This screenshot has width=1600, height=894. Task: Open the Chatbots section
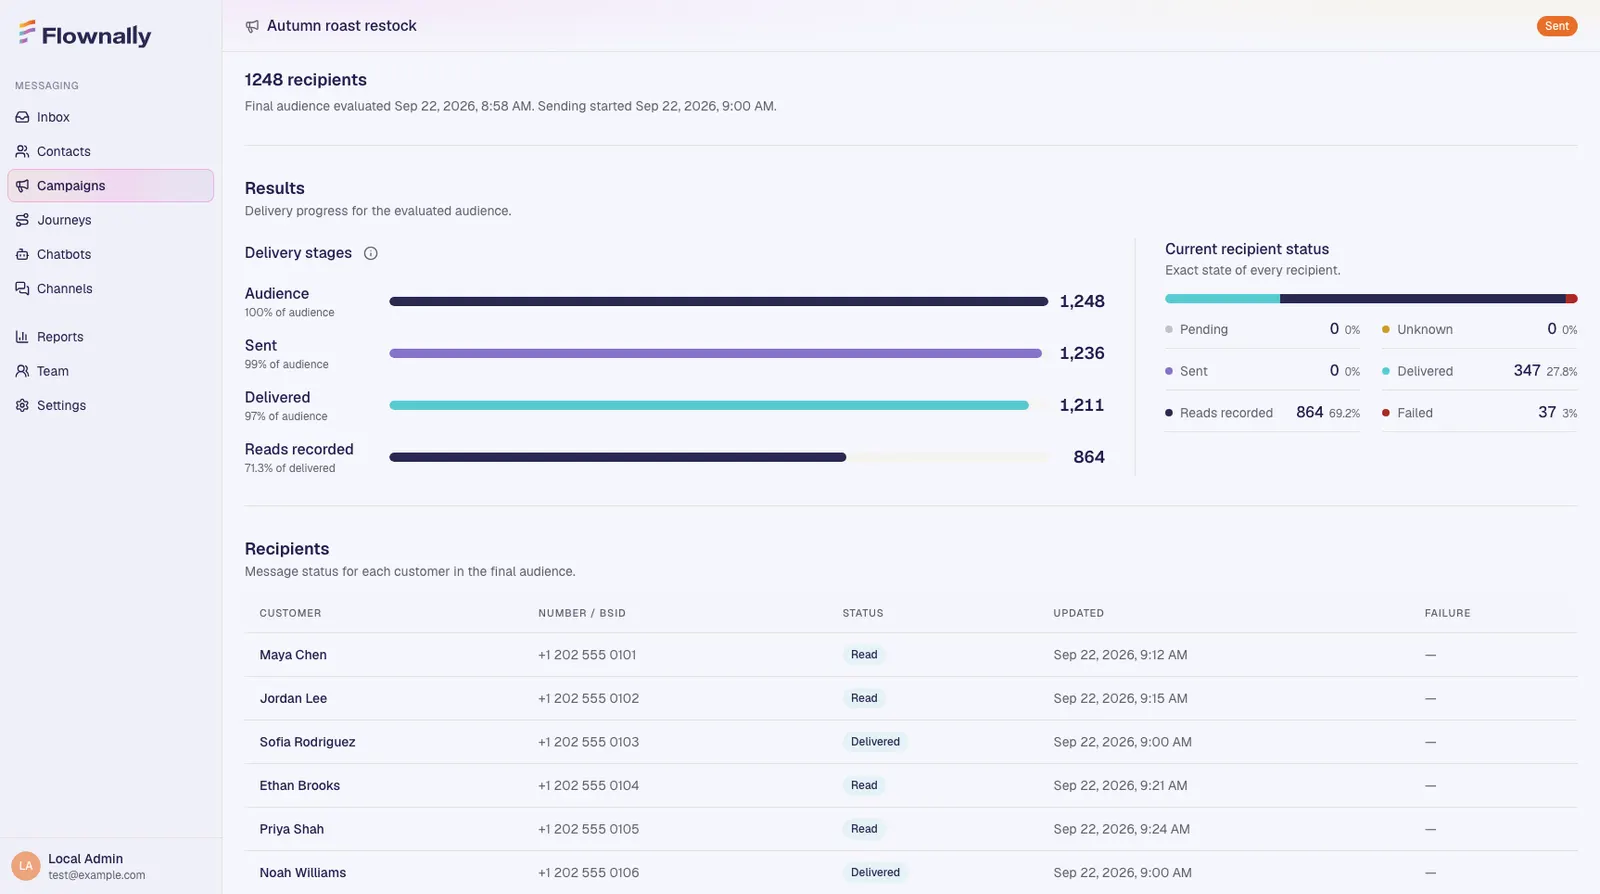pyautogui.click(x=110, y=254)
